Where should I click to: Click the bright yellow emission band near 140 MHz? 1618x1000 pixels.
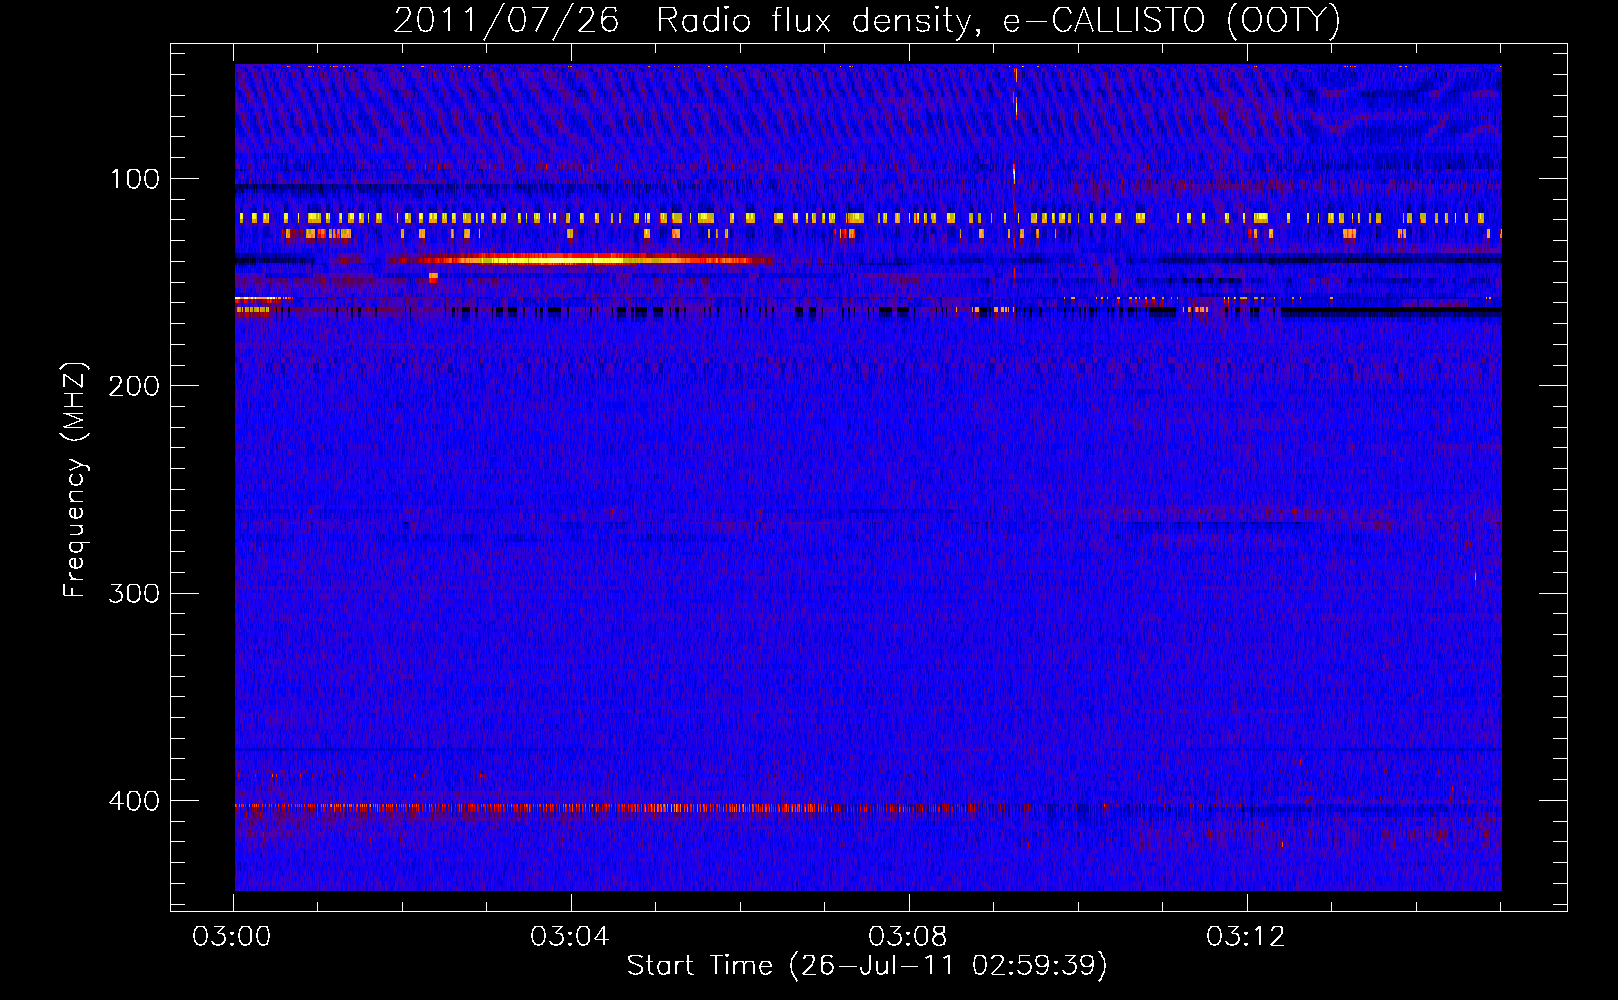[580, 260]
